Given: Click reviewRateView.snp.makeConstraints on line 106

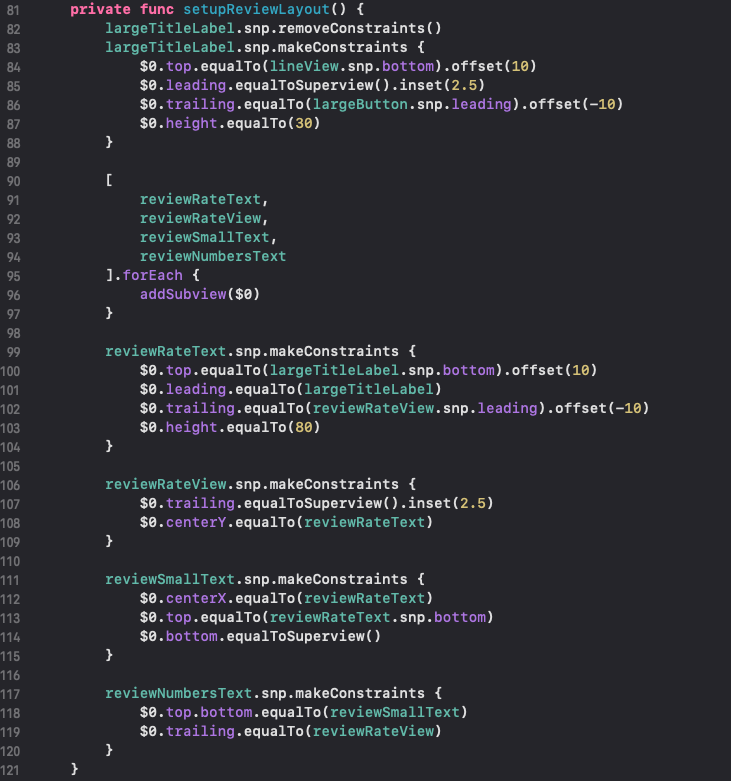Looking at the screenshot, I should (x=252, y=484).
